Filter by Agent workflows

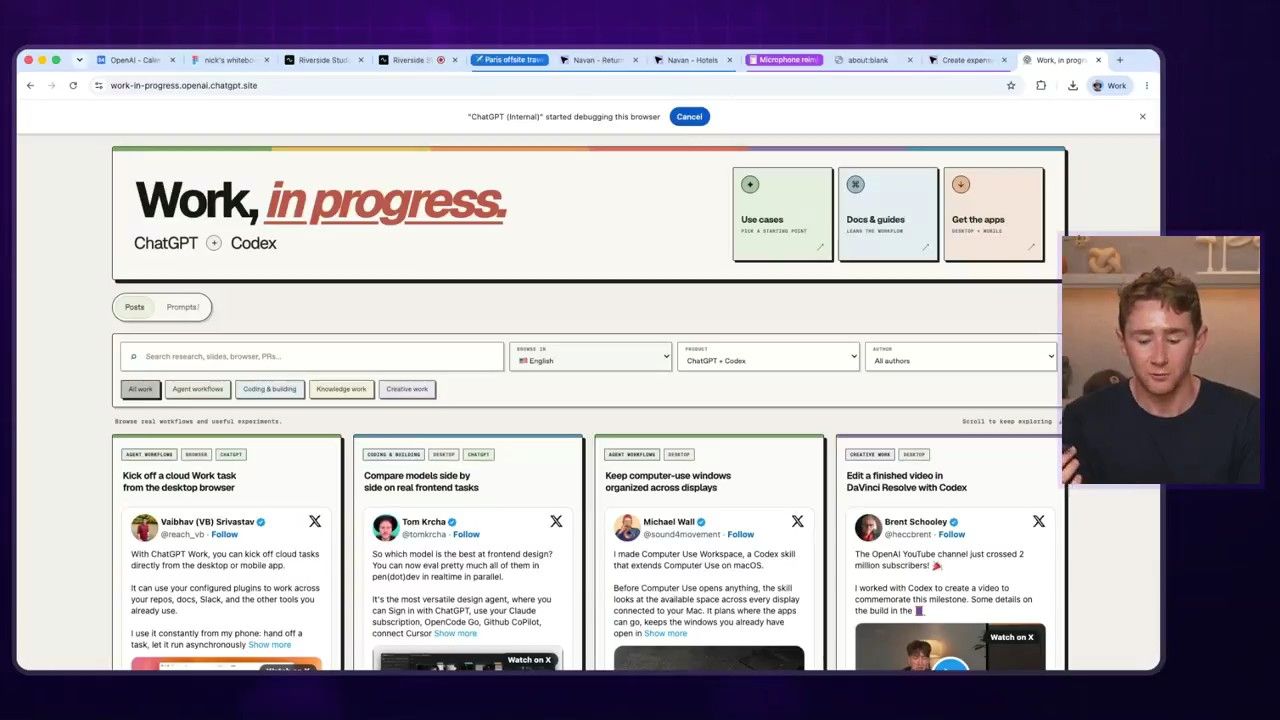[198, 389]
